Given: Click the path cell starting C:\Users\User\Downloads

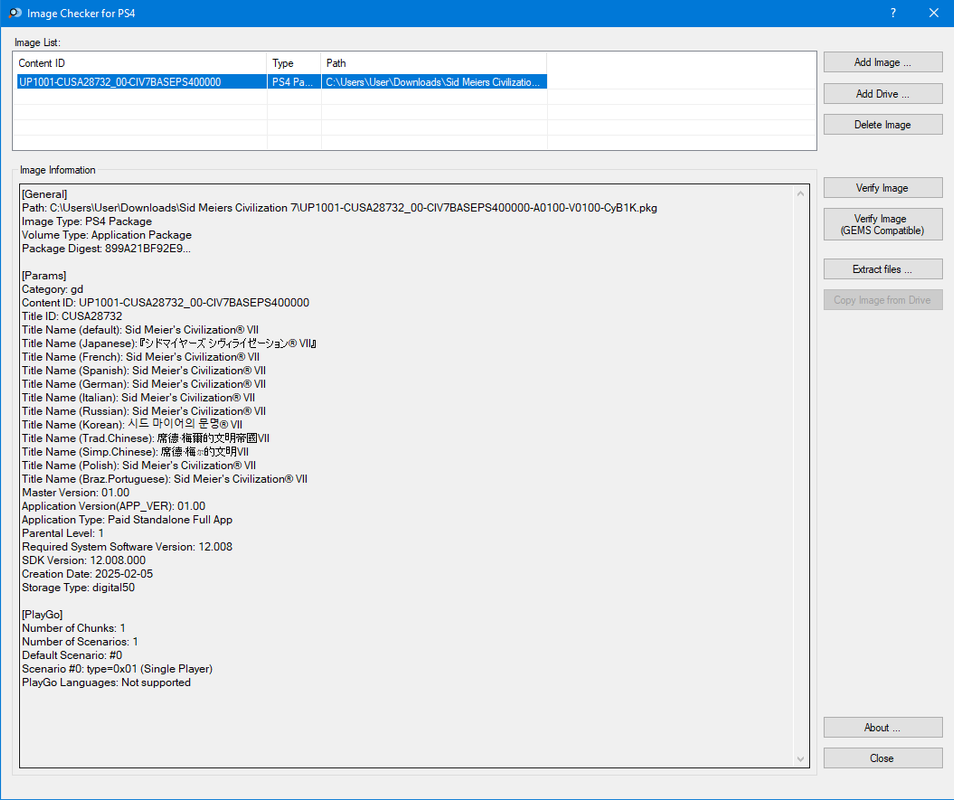Looking at the screenshot, I should point(434,82).
